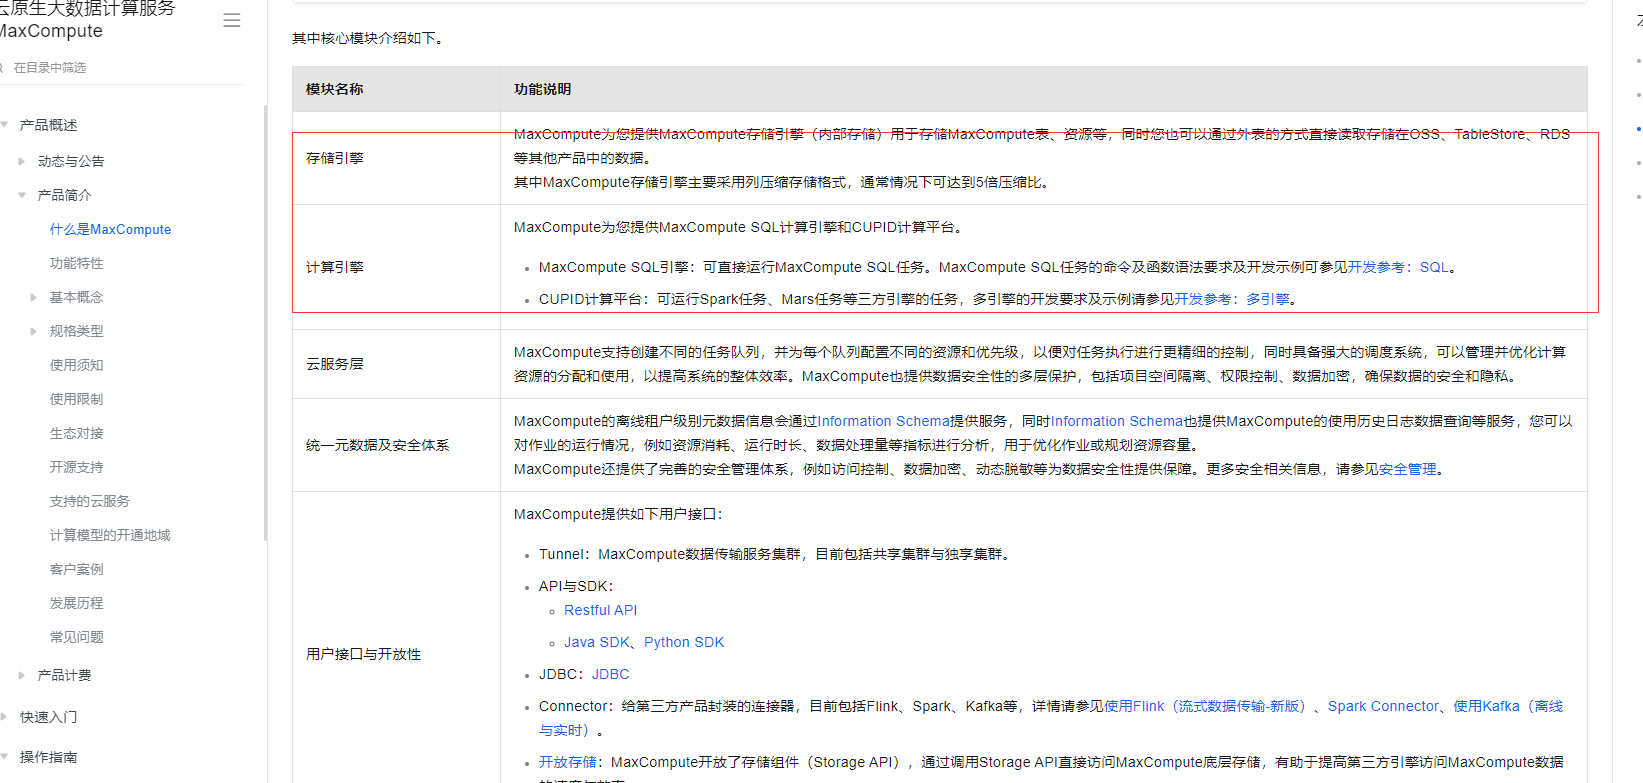Expand the 产品计费 tree node

click(22, 675)
